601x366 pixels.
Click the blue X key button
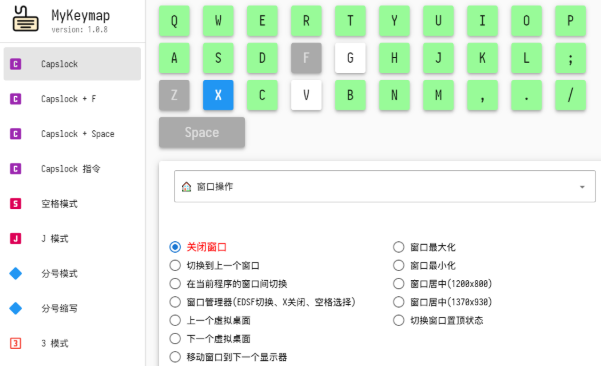(218, 95)
